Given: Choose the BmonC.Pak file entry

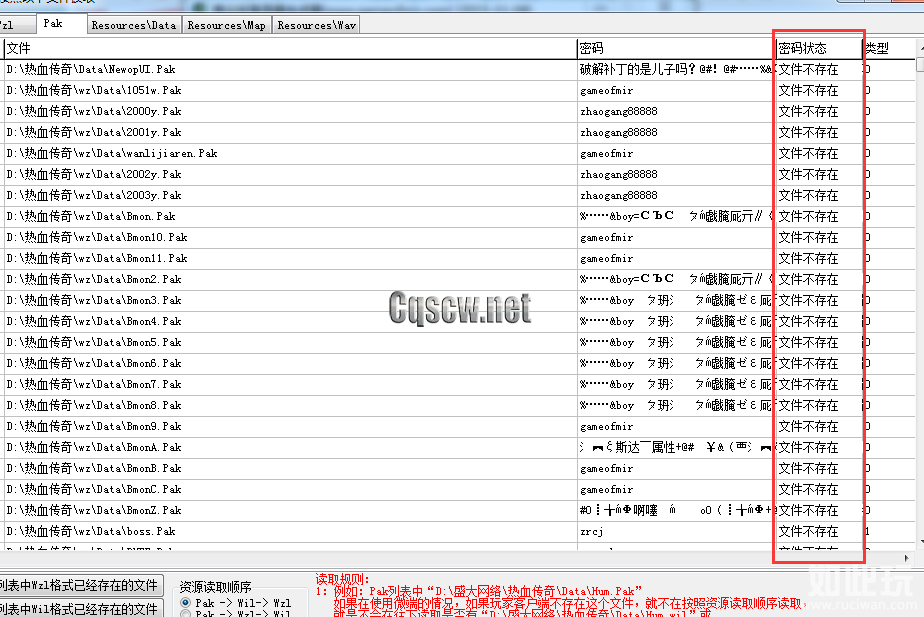Looking at the screenshot, I should tap(94, 490).
